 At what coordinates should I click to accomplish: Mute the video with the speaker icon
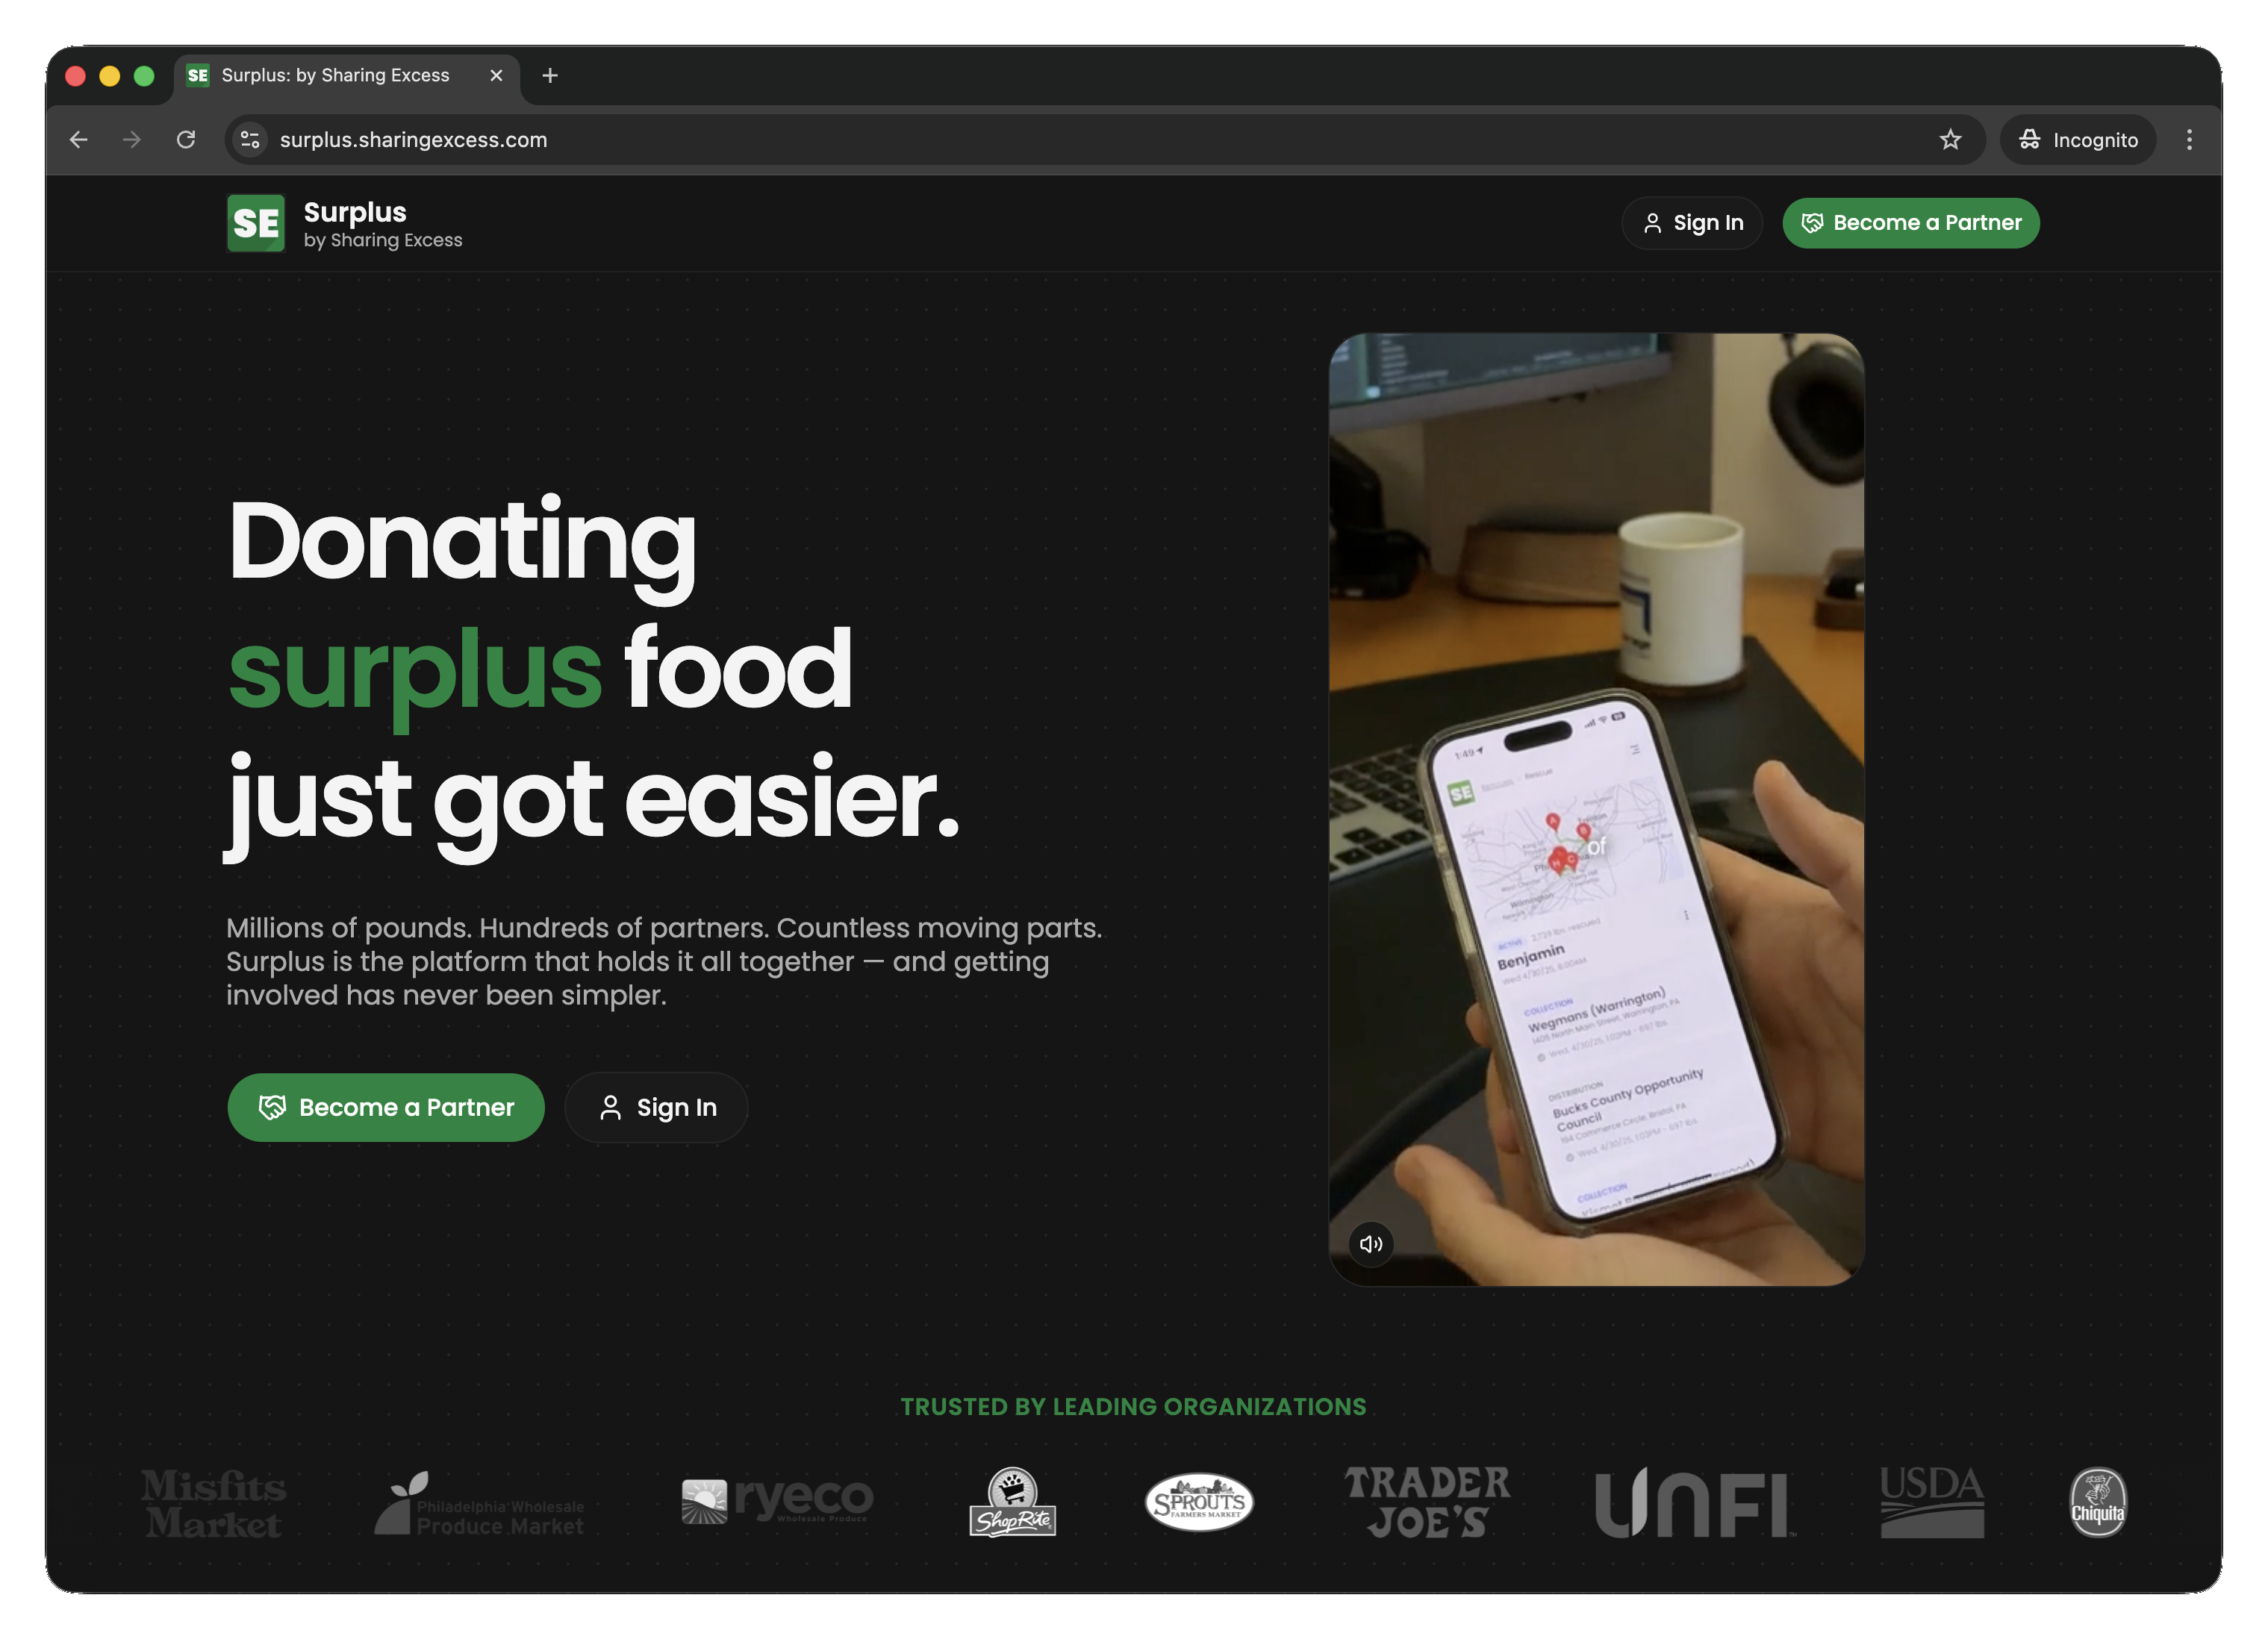point(1371,1243)
